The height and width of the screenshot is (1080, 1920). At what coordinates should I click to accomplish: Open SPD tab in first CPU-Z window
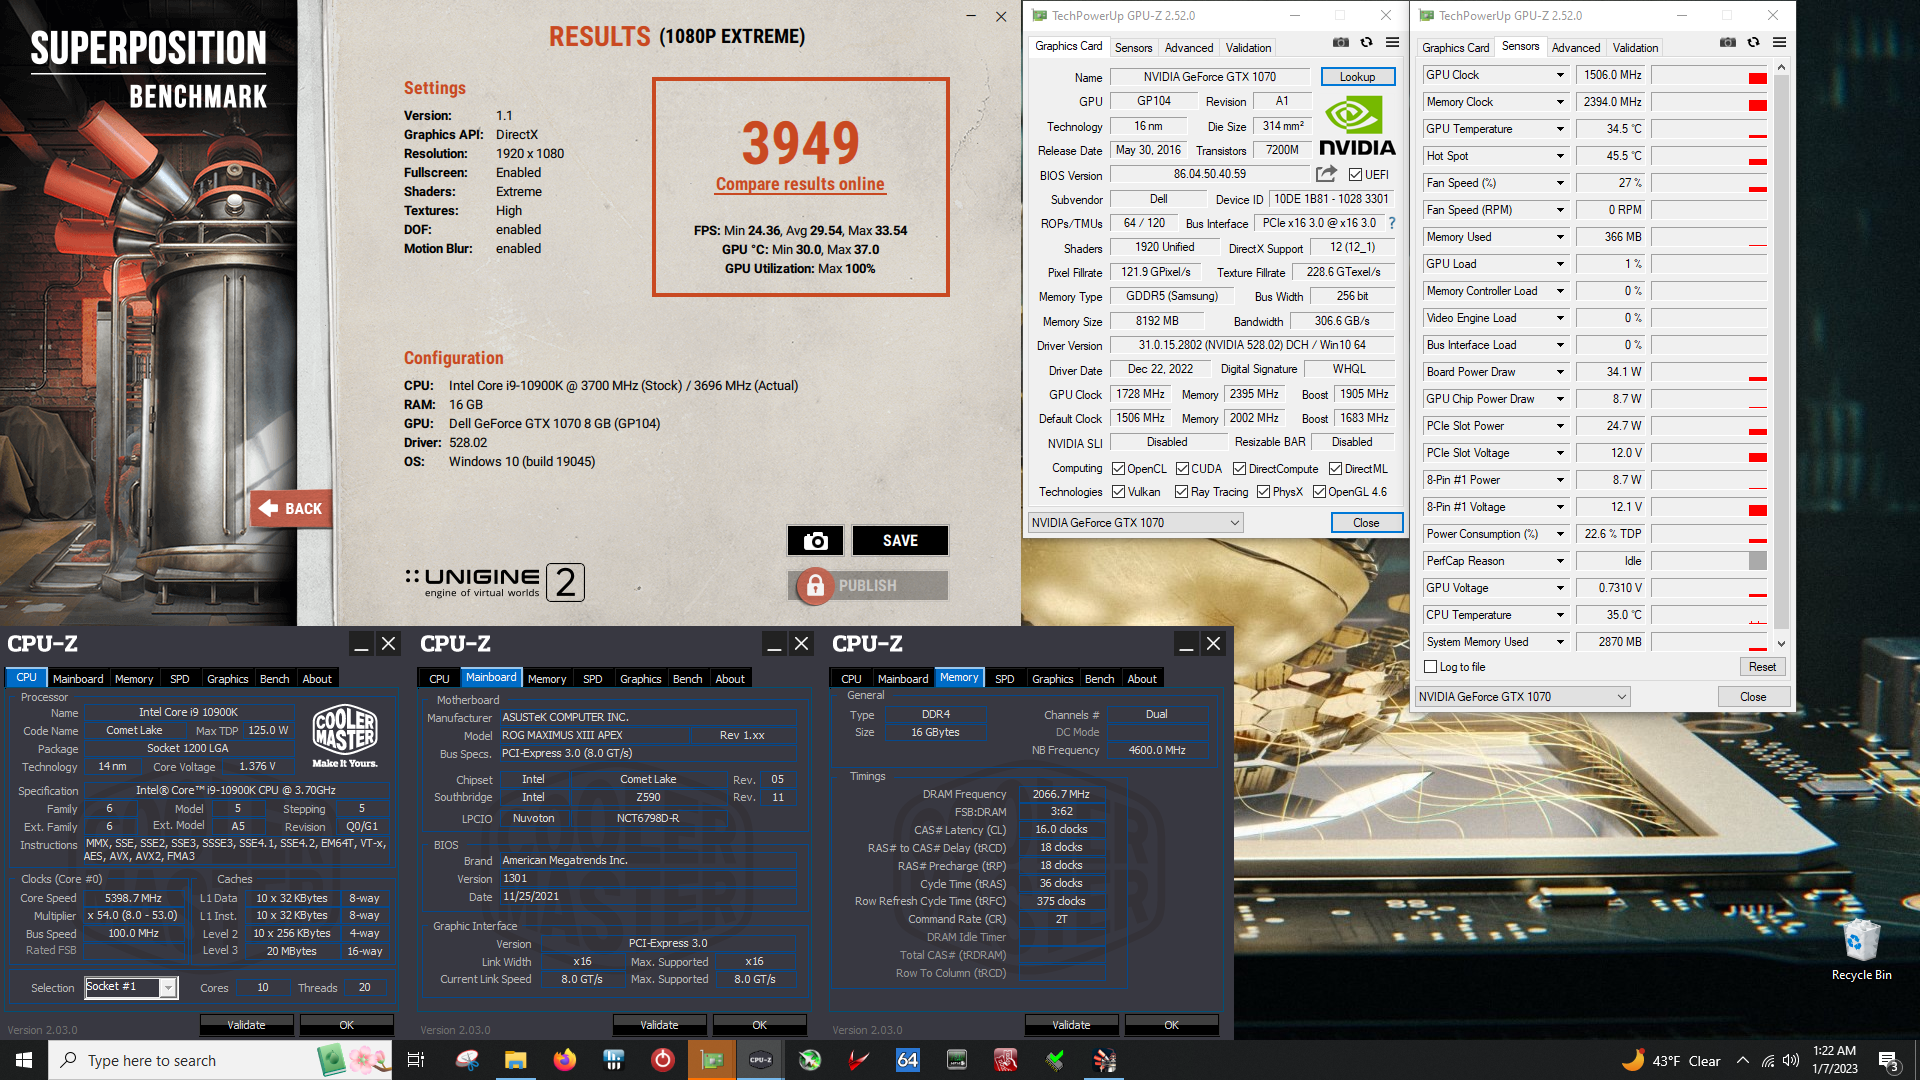180,679
